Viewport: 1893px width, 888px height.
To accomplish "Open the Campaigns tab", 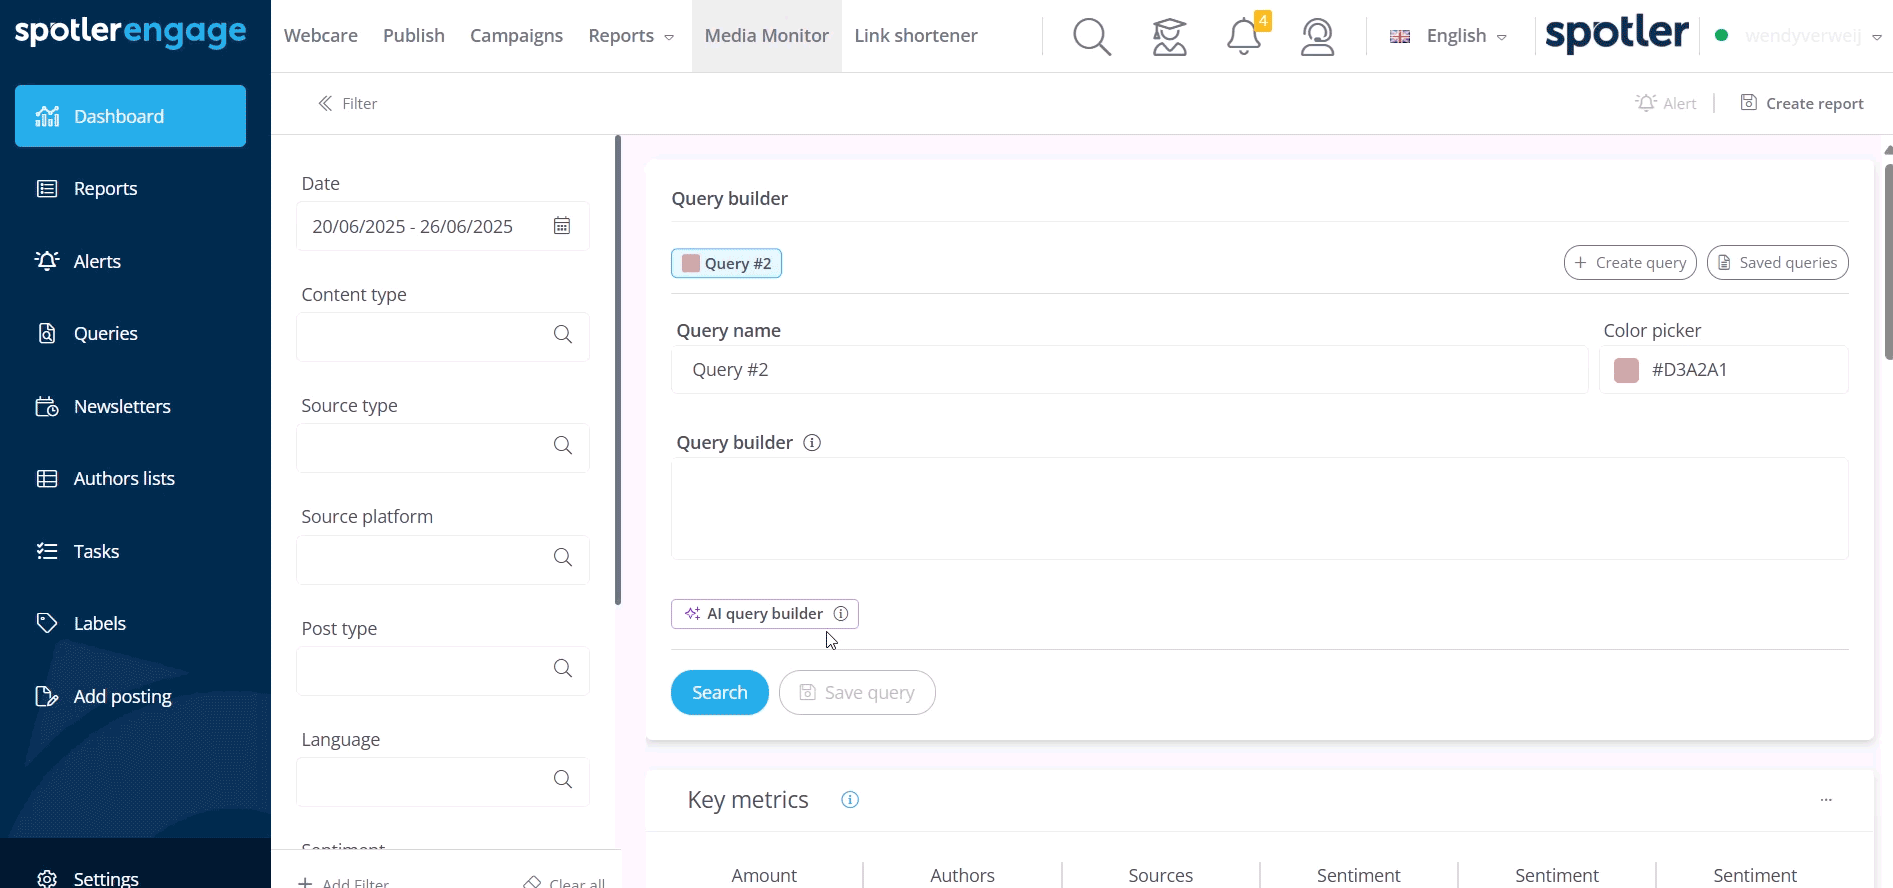I will coord(516,36).
